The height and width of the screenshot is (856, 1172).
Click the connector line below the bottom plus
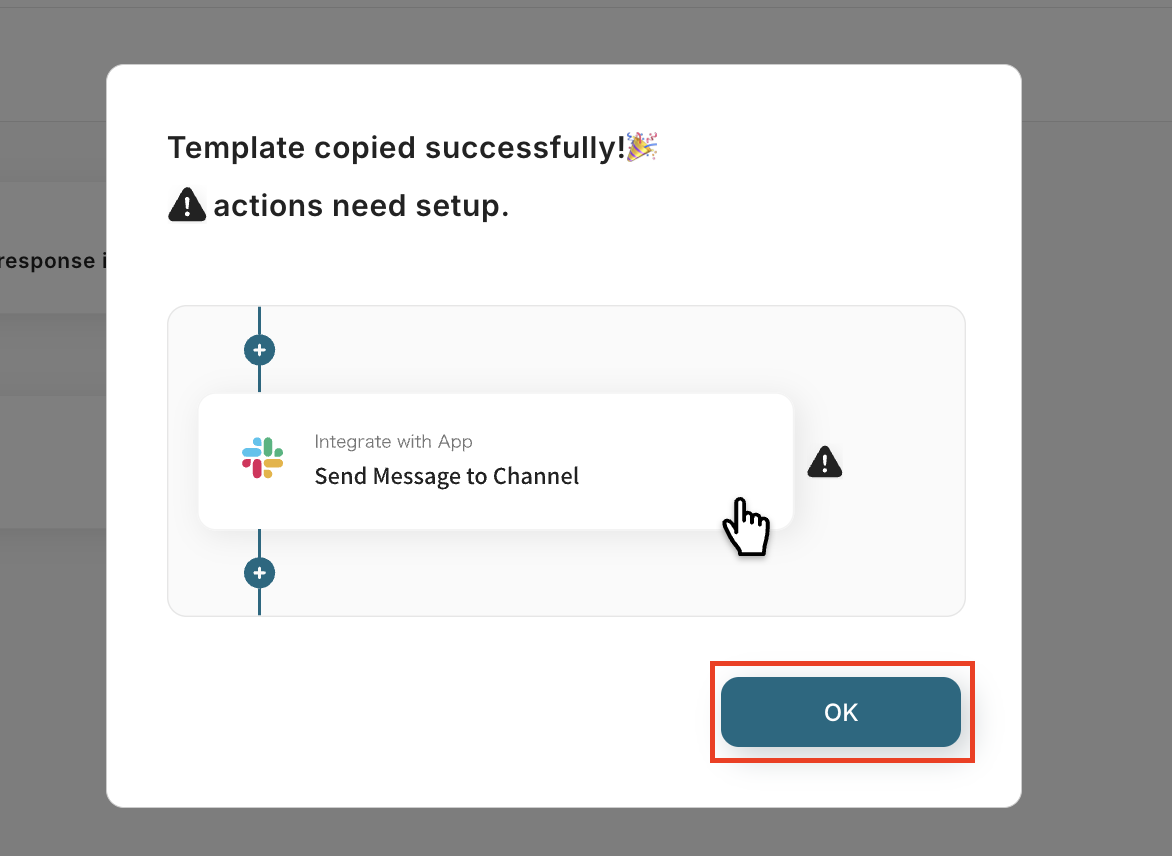[x=259, y=602]
